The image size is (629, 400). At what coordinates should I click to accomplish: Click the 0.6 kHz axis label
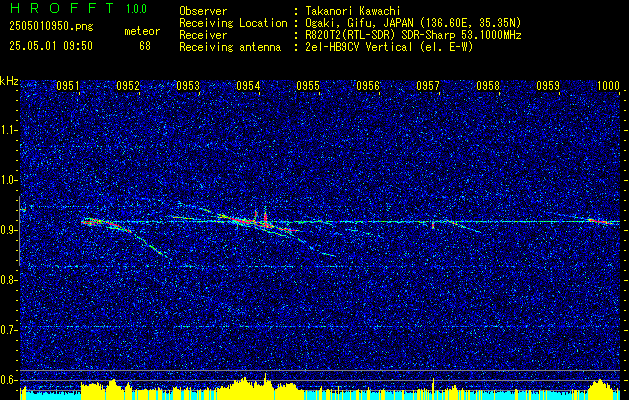(9, 380)
